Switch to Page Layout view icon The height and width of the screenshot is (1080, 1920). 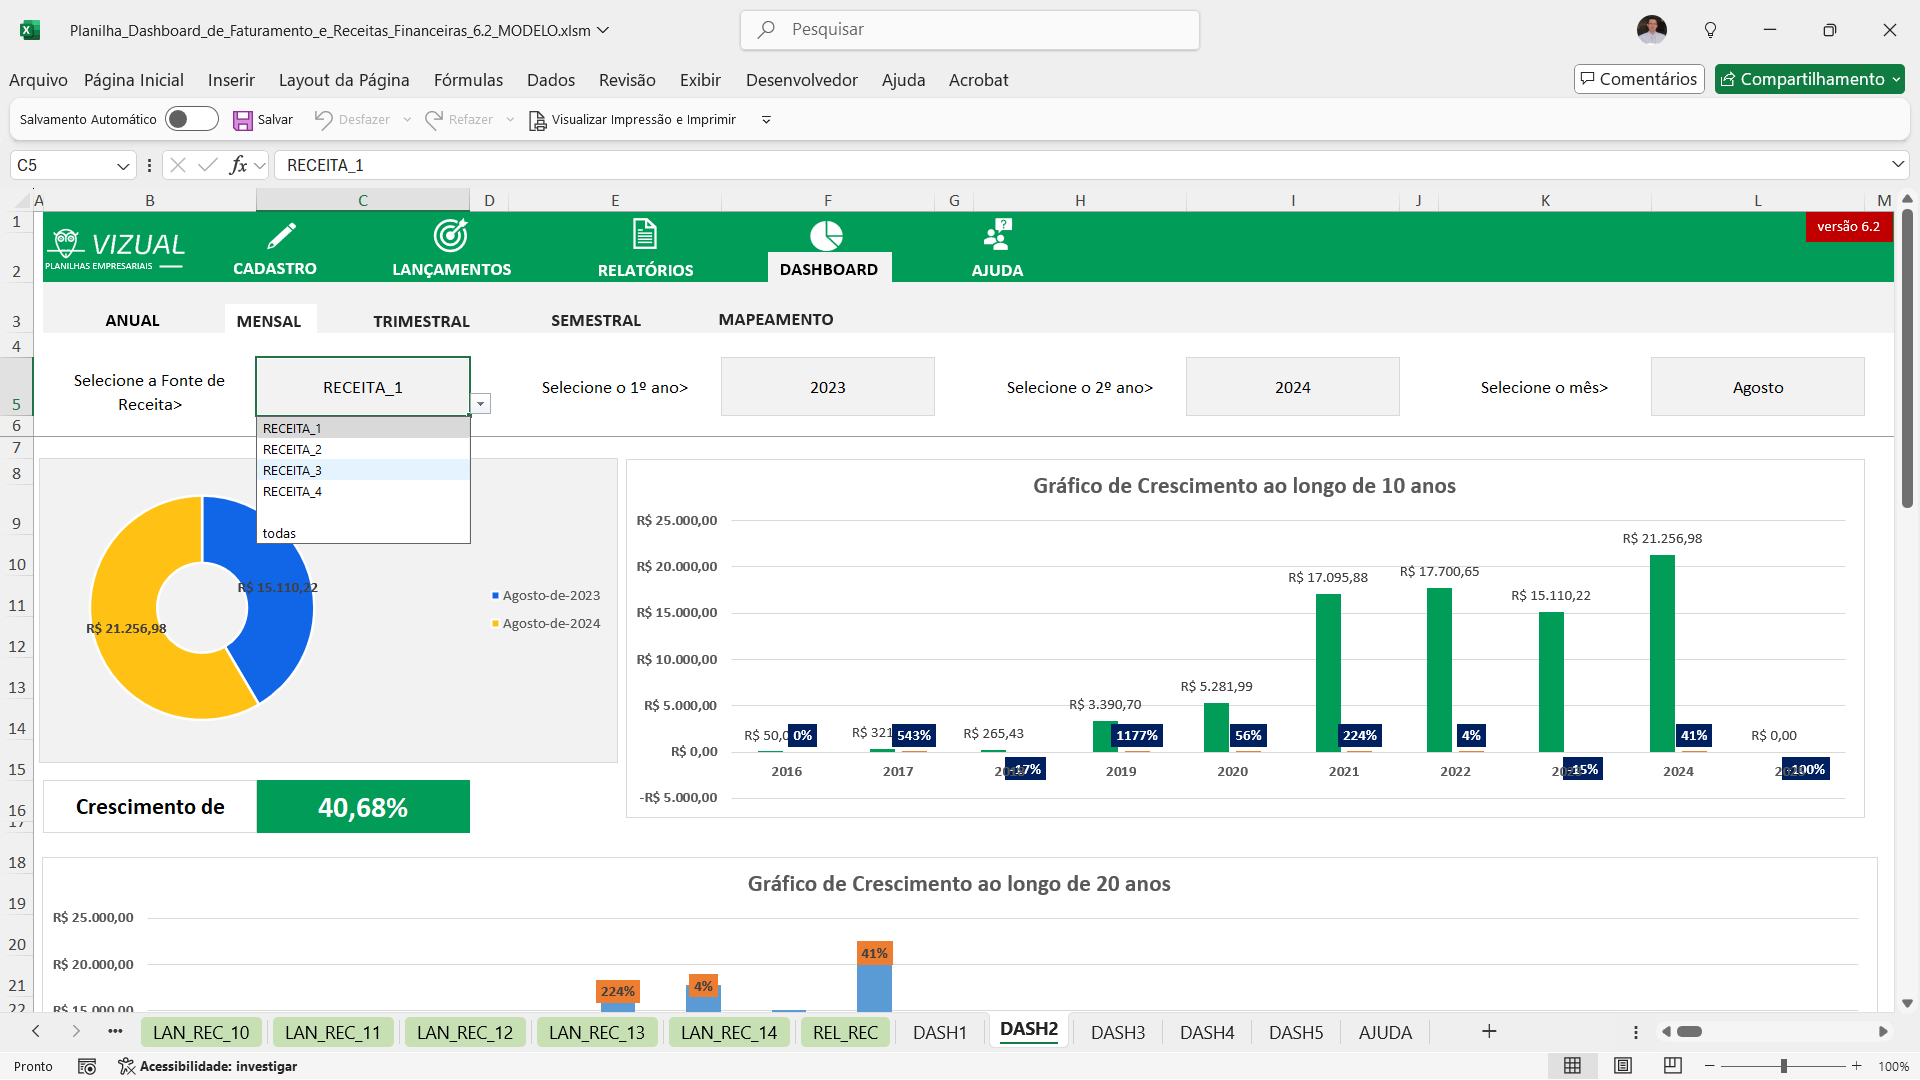pos(1623,1066)
